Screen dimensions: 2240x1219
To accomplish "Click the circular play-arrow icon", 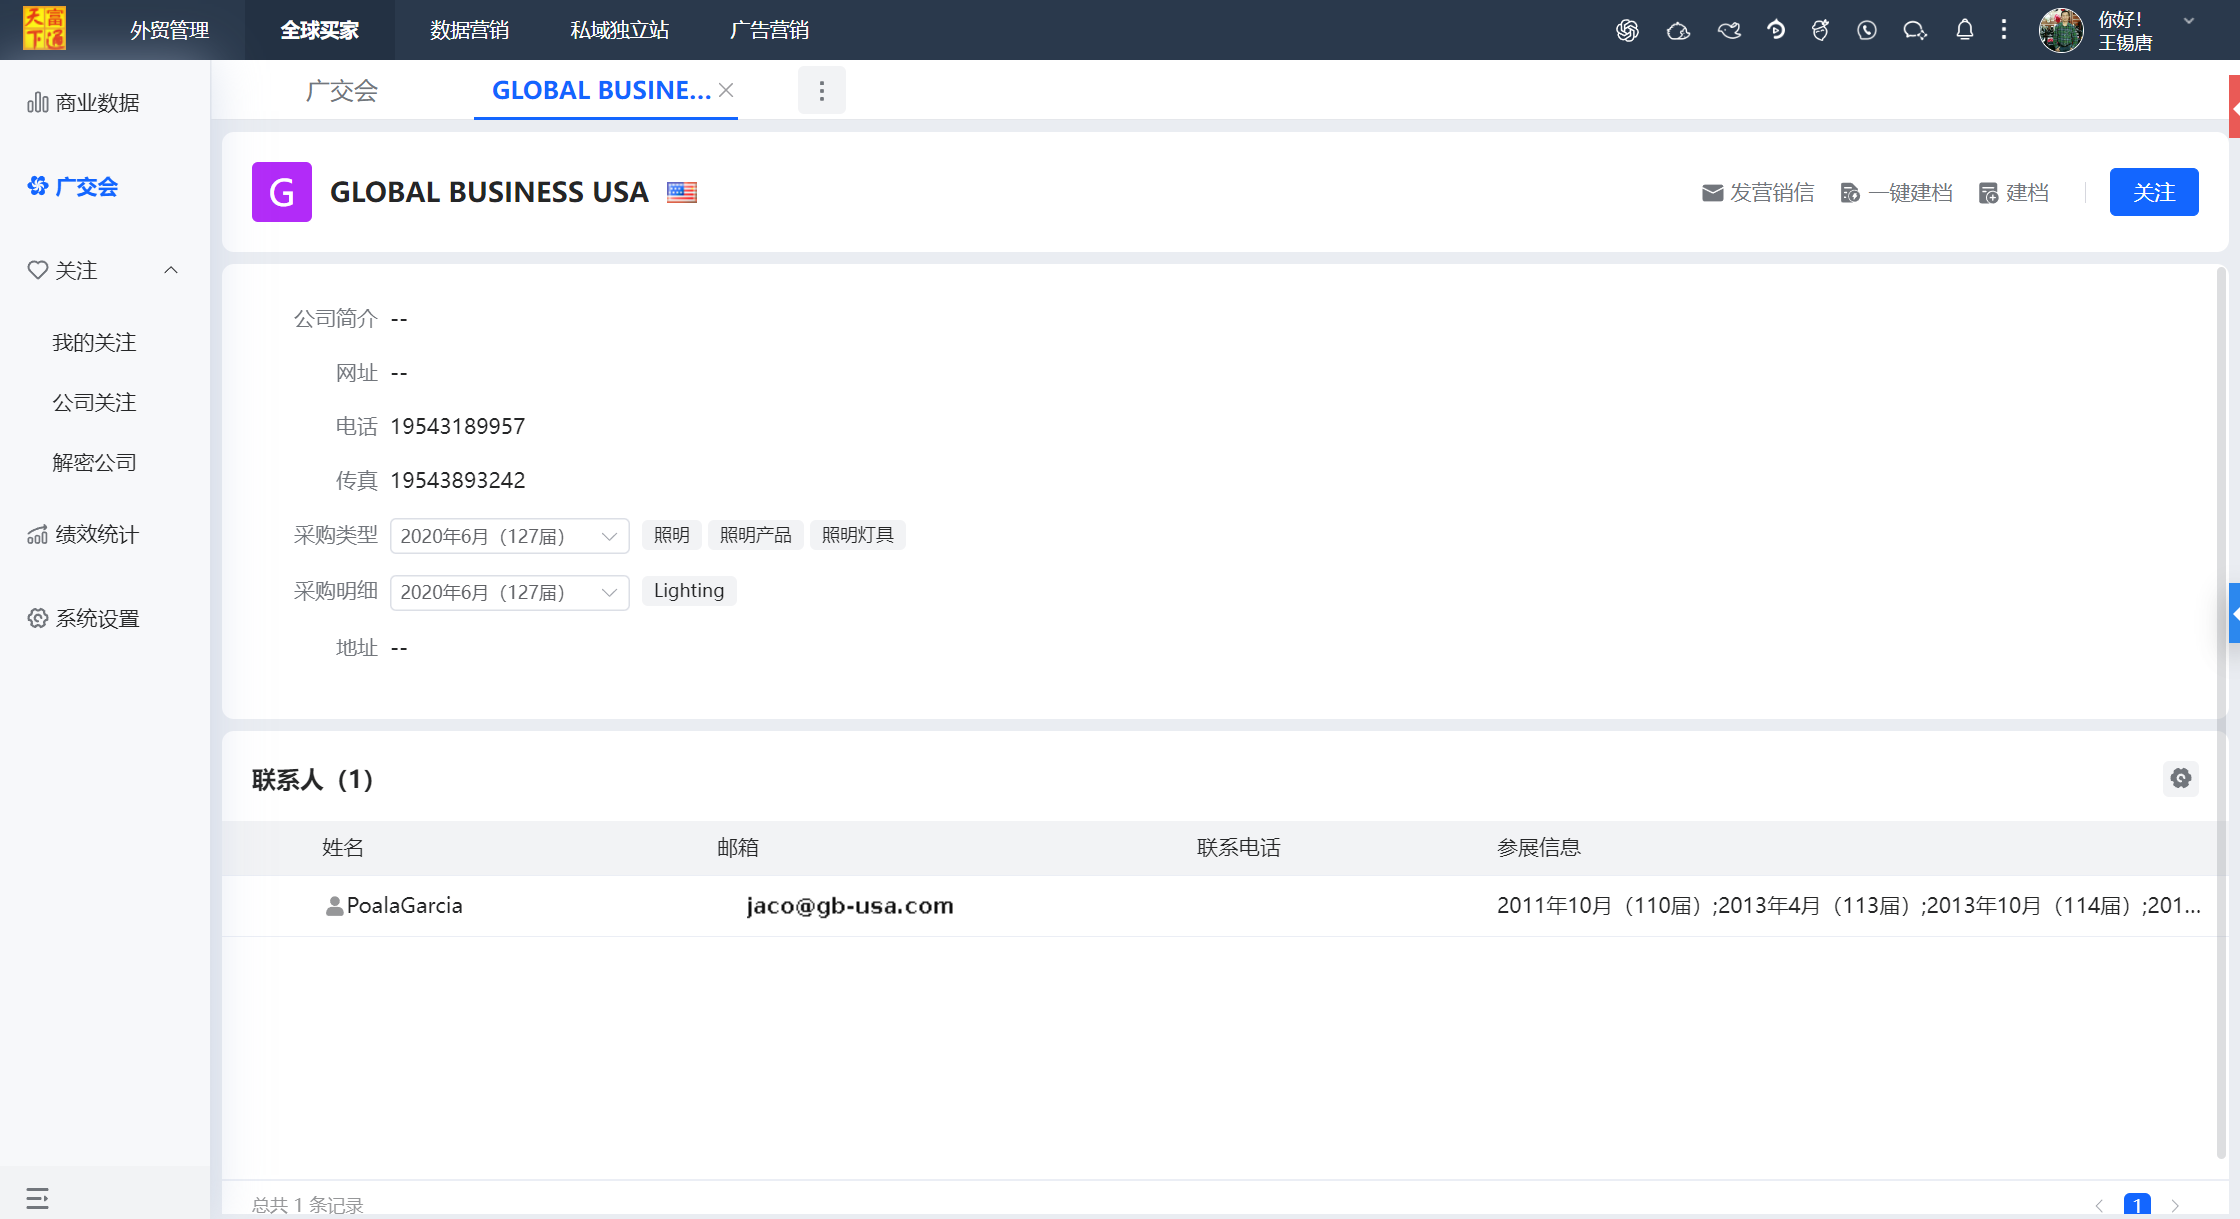I will (1776, 30).
